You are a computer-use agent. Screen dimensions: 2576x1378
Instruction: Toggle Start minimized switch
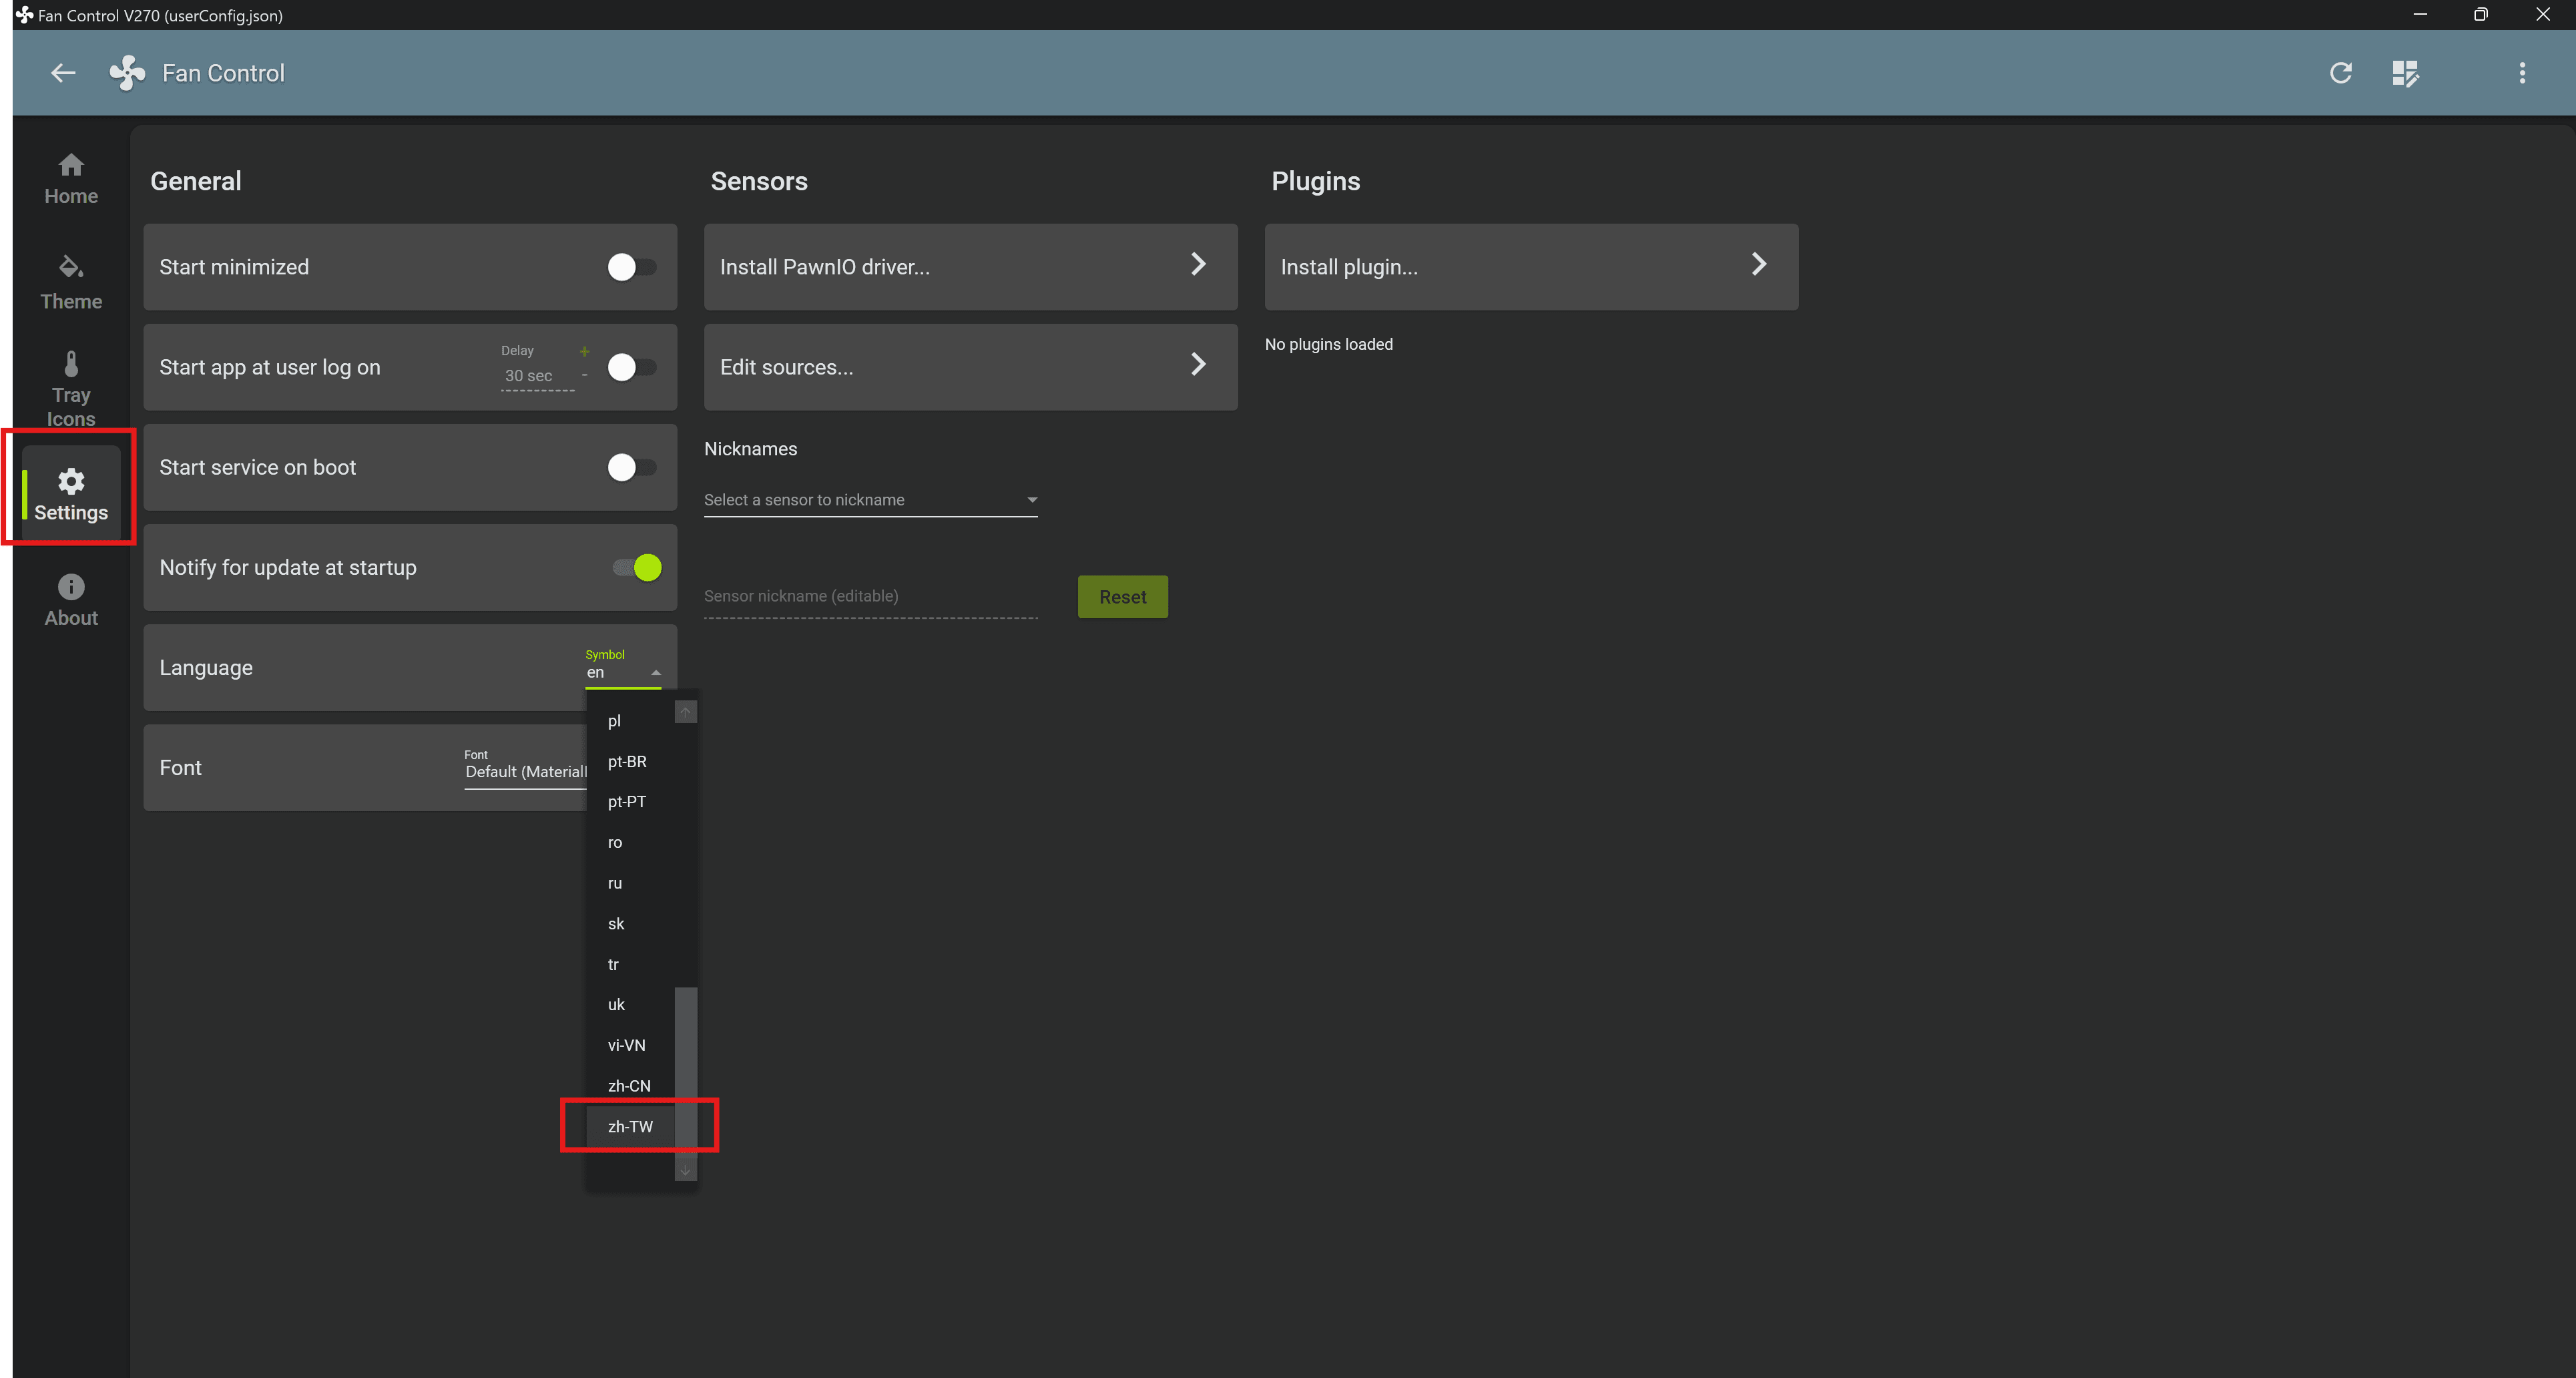click(x=632, y=267)
